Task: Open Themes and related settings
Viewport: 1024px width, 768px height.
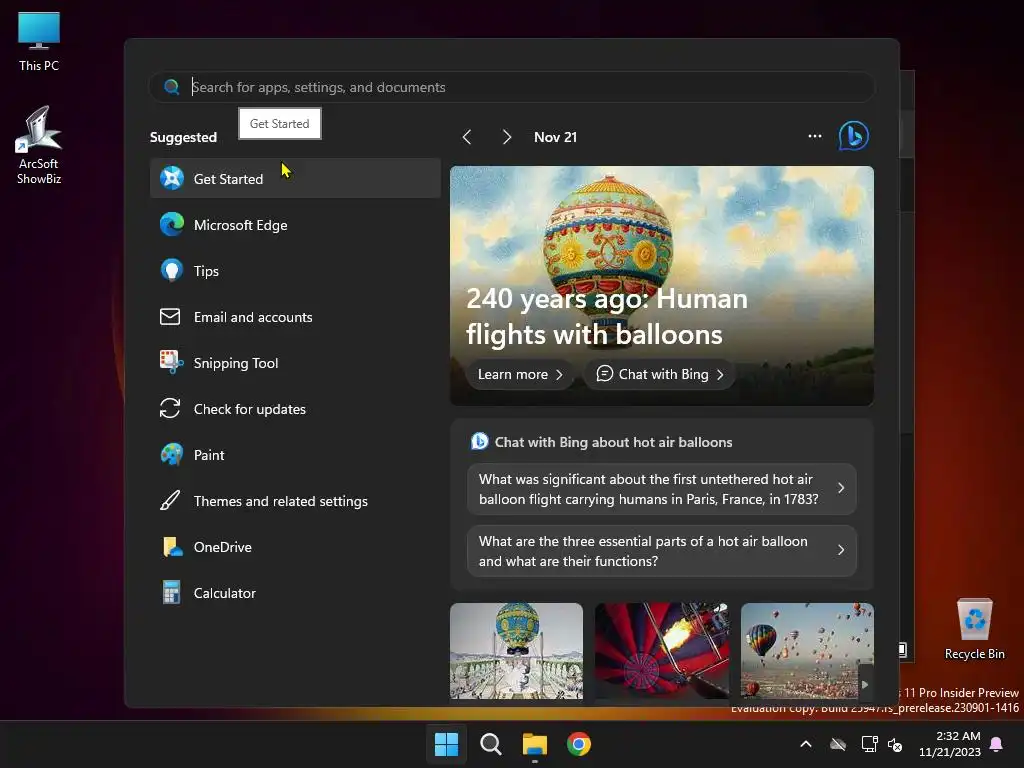Action: coord(295,501)
